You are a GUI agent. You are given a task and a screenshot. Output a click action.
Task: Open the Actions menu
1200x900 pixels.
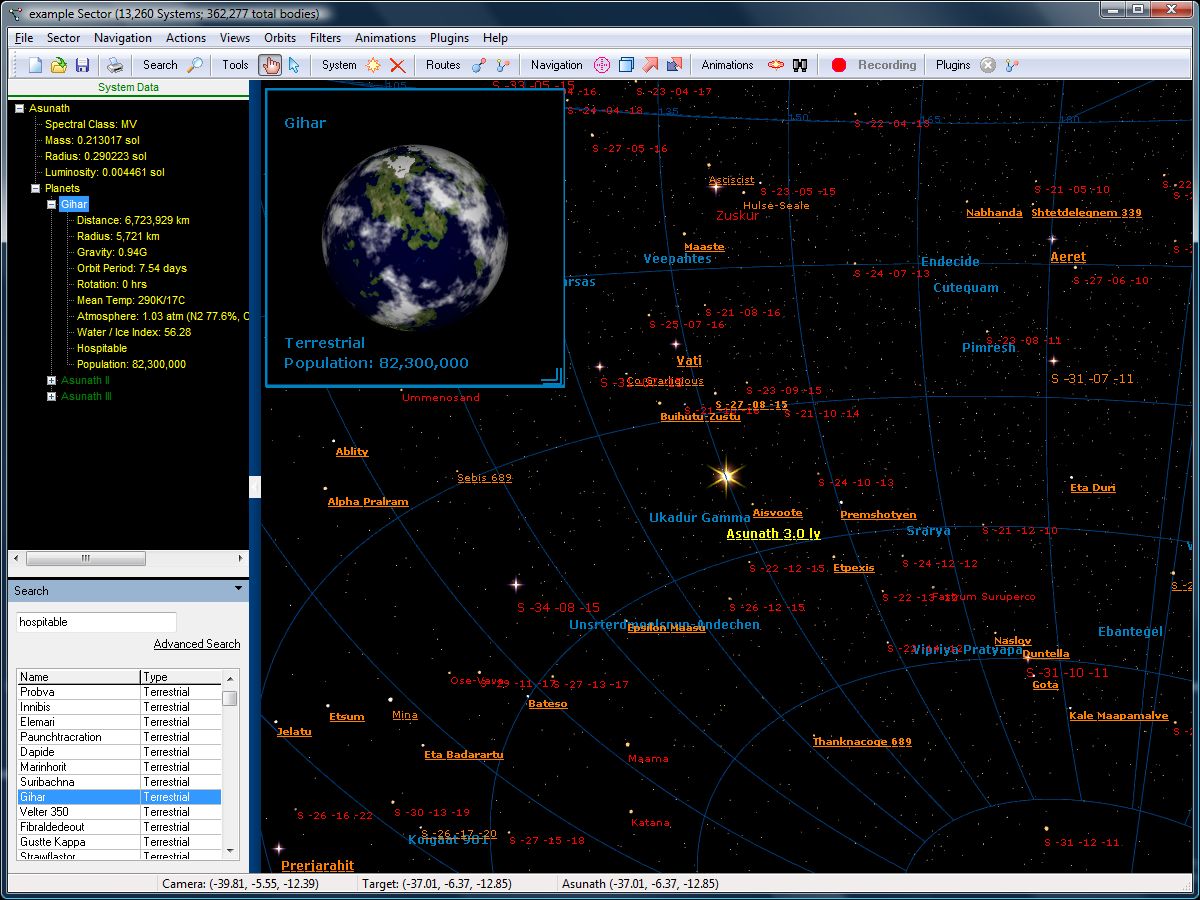pos(186,38)
